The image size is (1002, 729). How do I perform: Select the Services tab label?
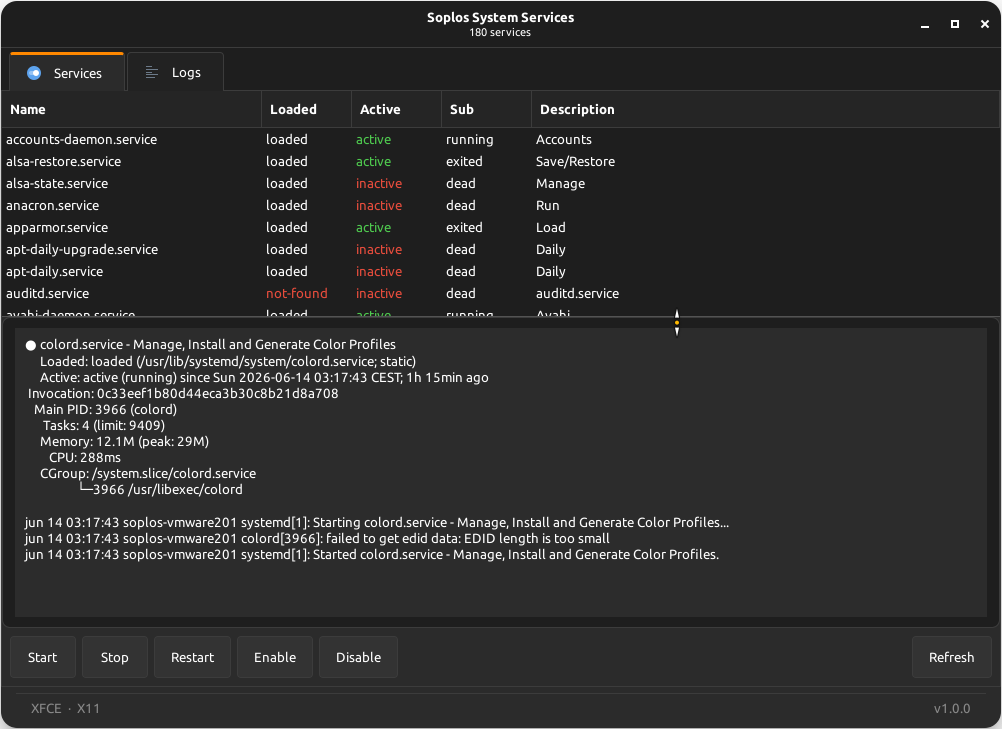click(77, 73)
